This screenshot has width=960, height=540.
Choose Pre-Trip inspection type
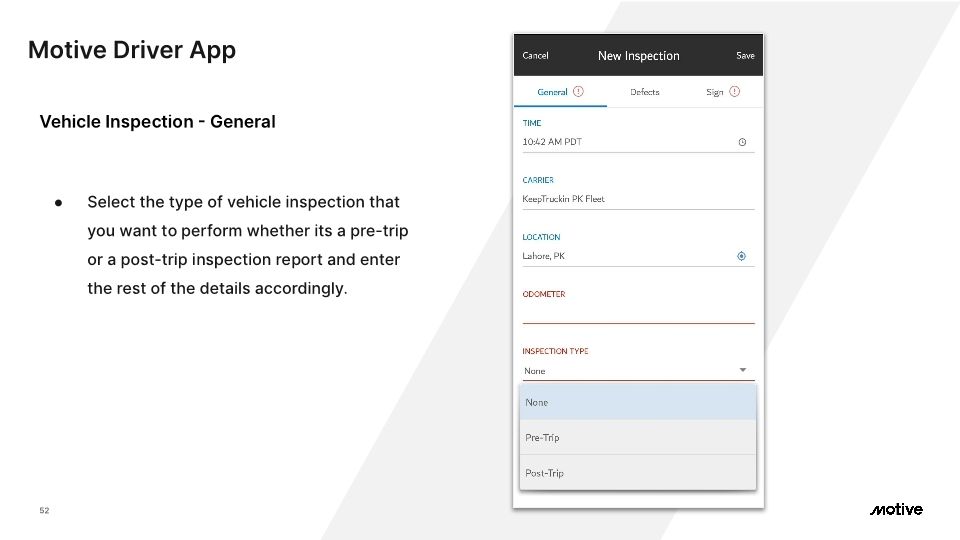tap(638, 438)
